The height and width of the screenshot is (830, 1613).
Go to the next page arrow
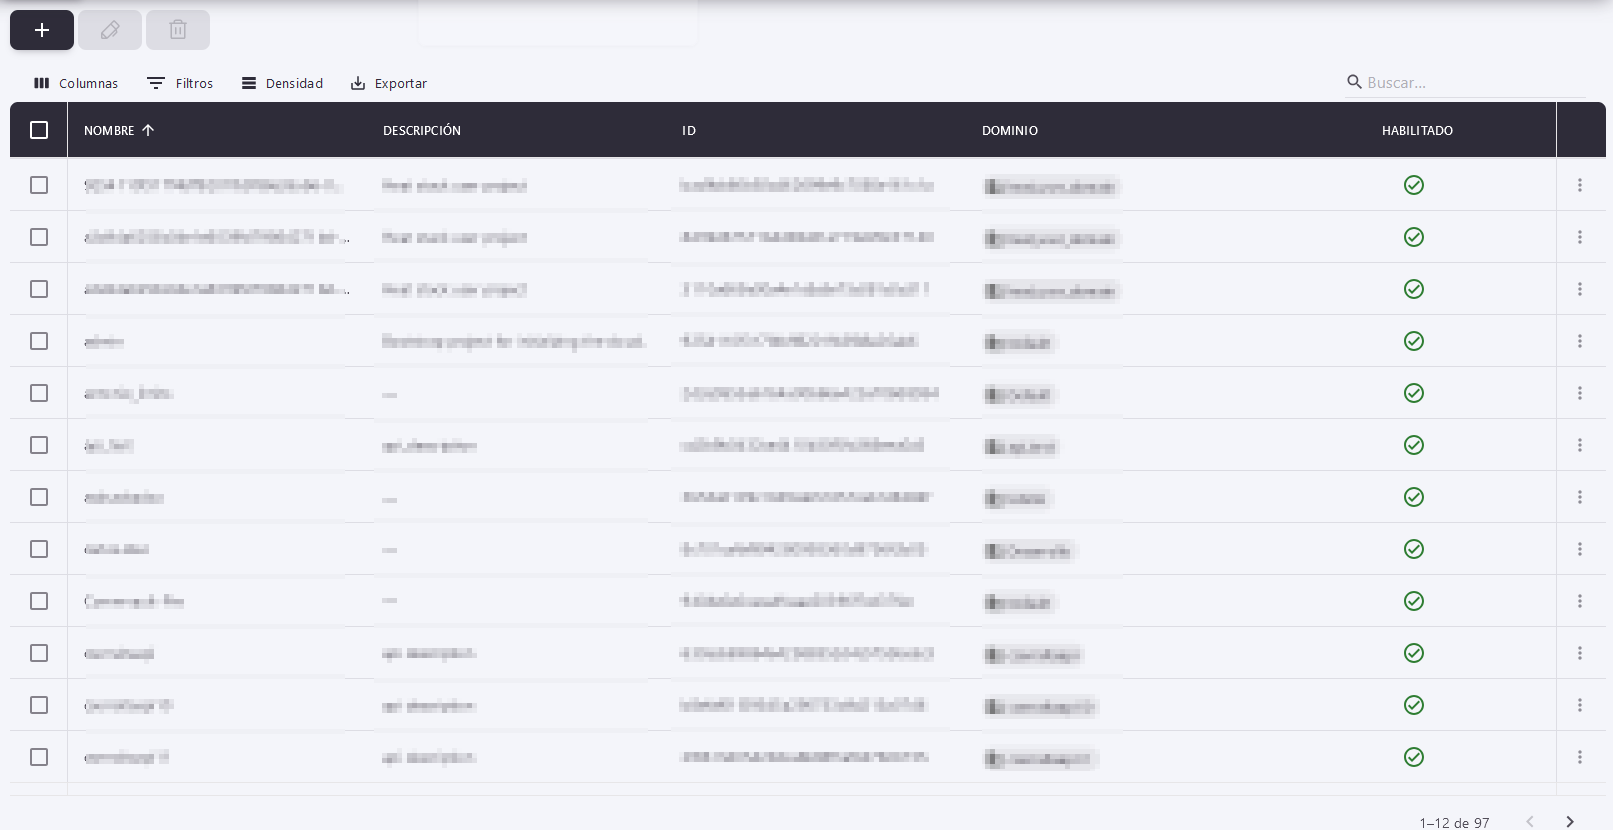click(x=1570, y=822)
